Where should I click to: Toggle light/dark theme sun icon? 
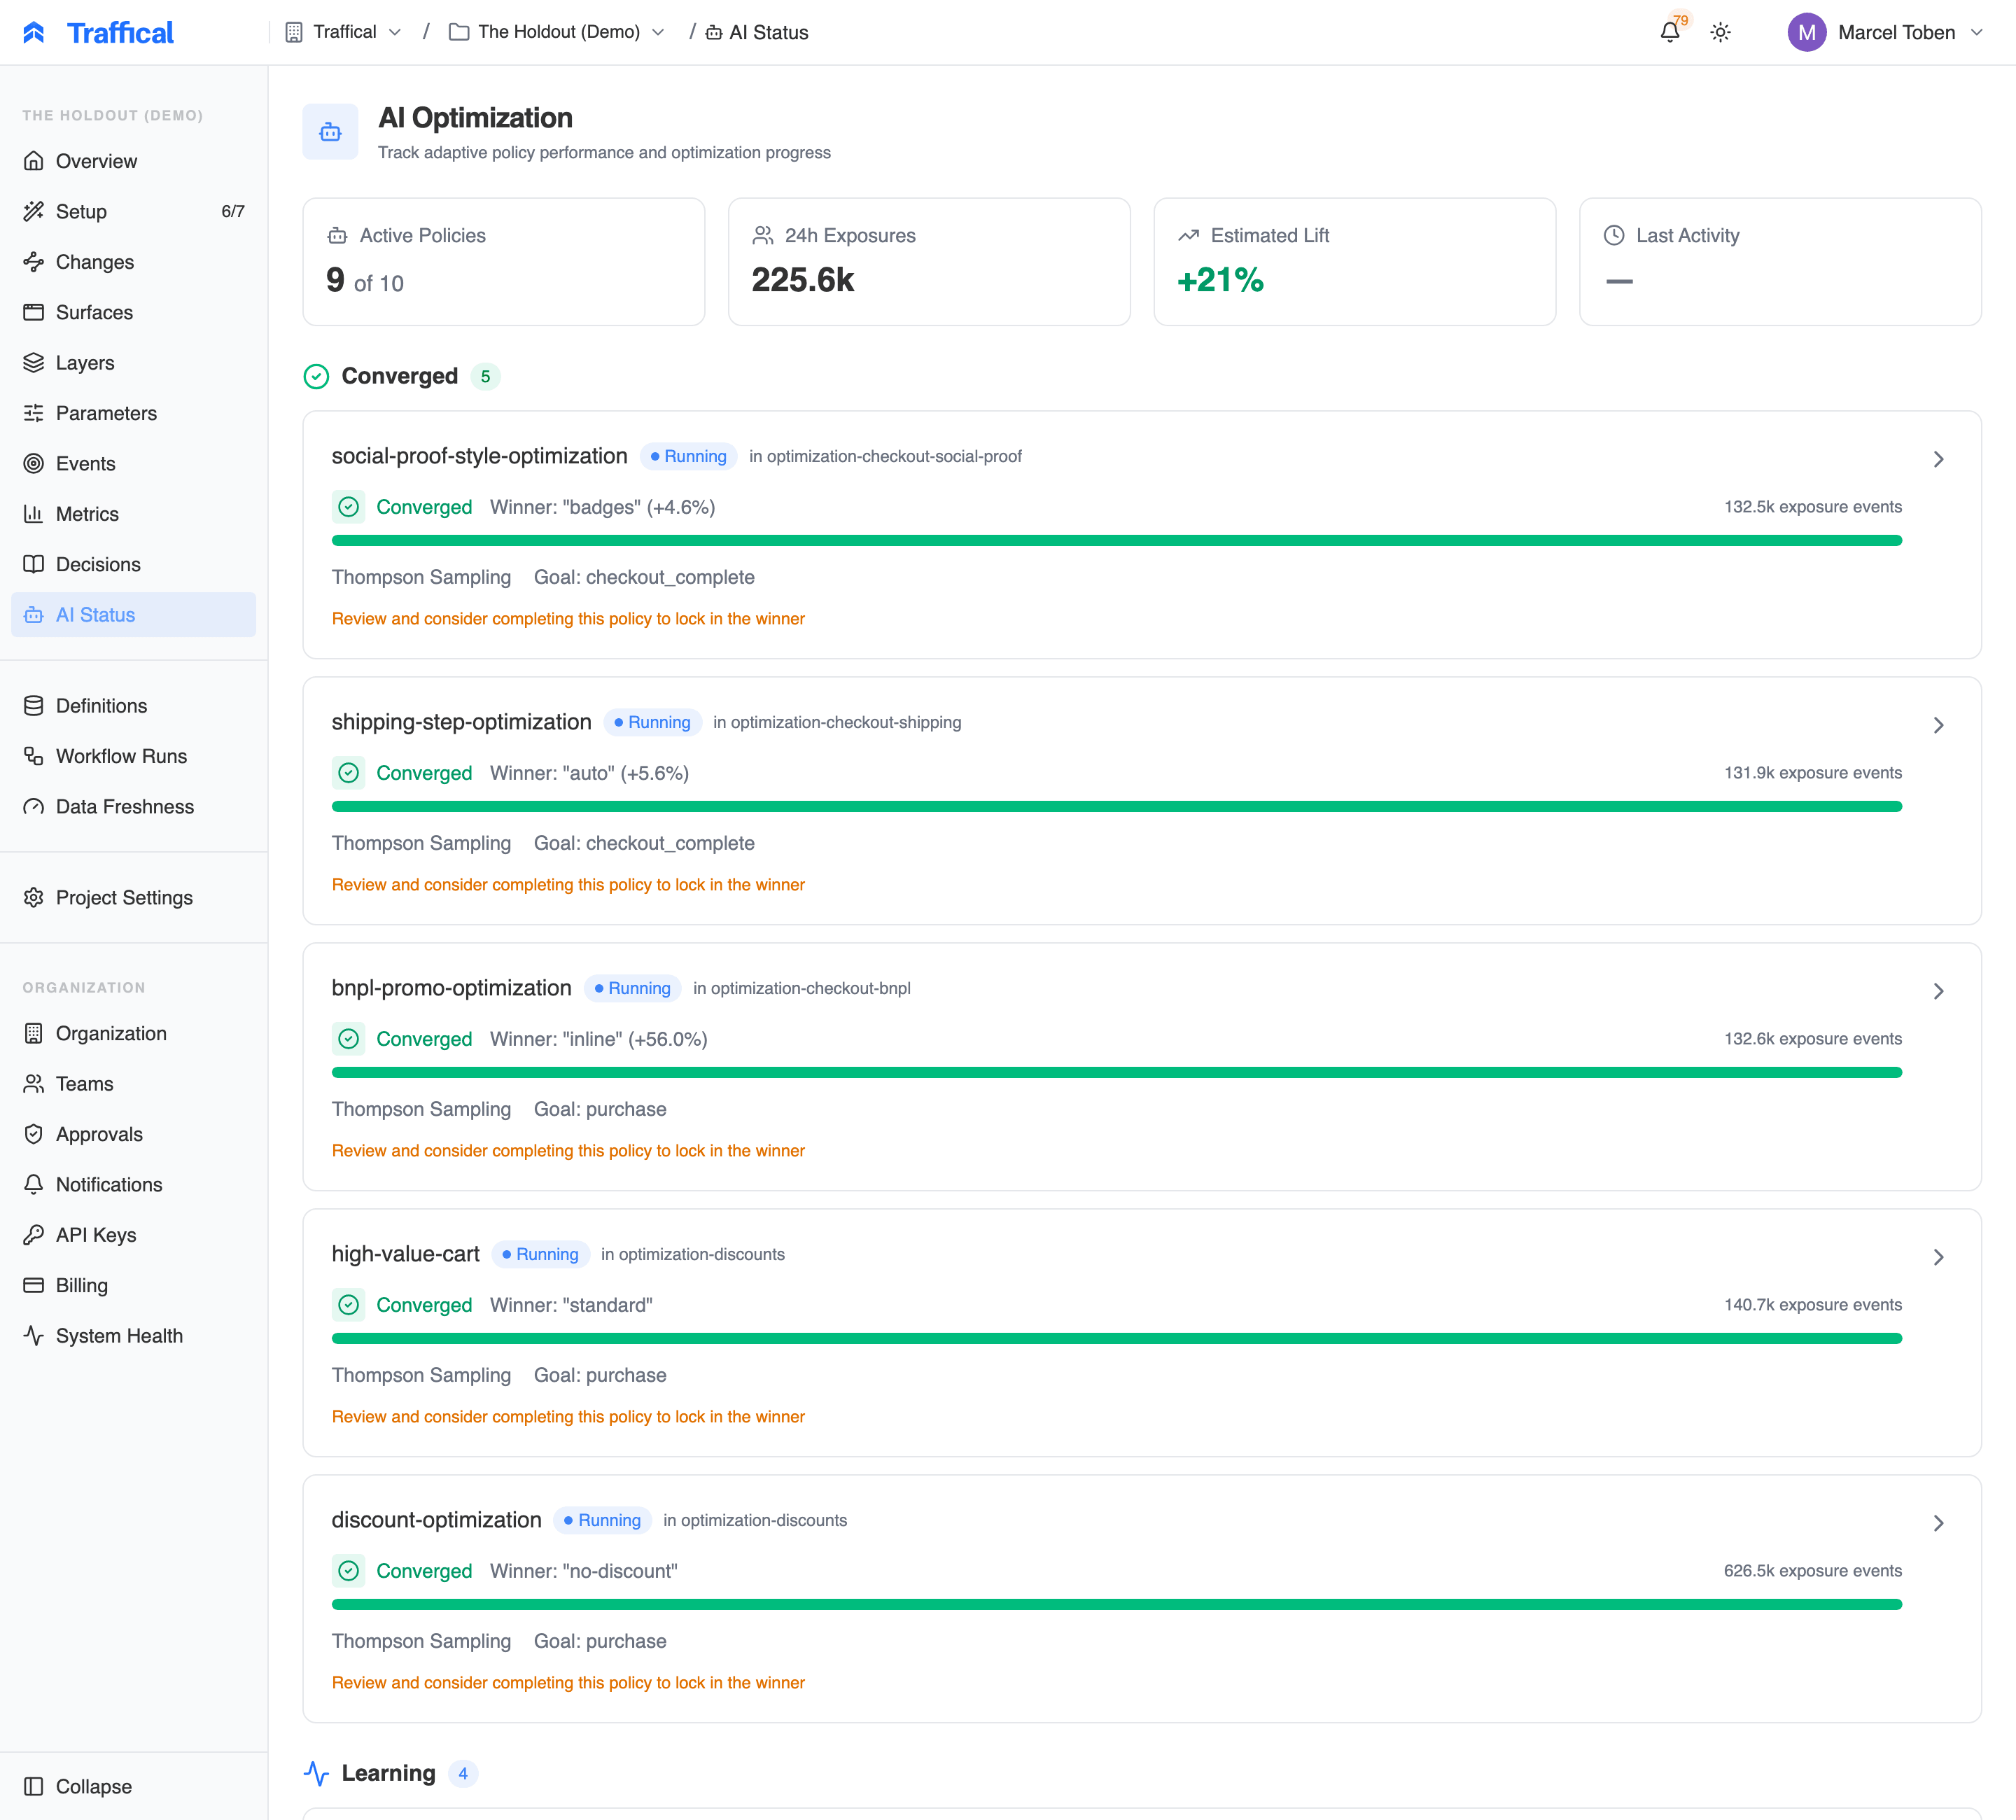[x=1720, y=32]
